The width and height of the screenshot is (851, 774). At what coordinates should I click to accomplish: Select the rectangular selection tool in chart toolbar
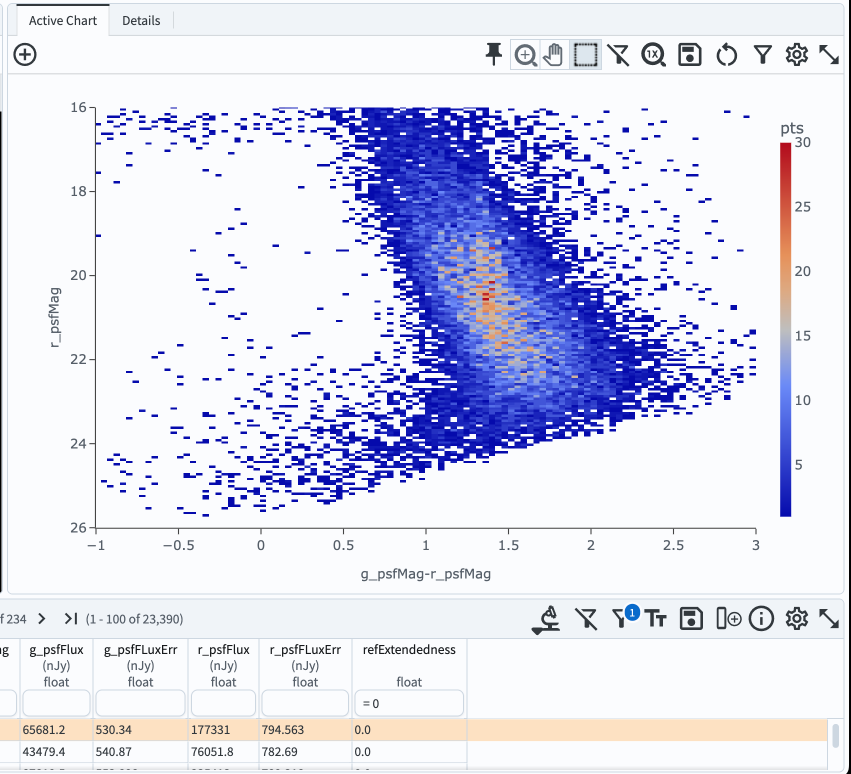[586, 55]
